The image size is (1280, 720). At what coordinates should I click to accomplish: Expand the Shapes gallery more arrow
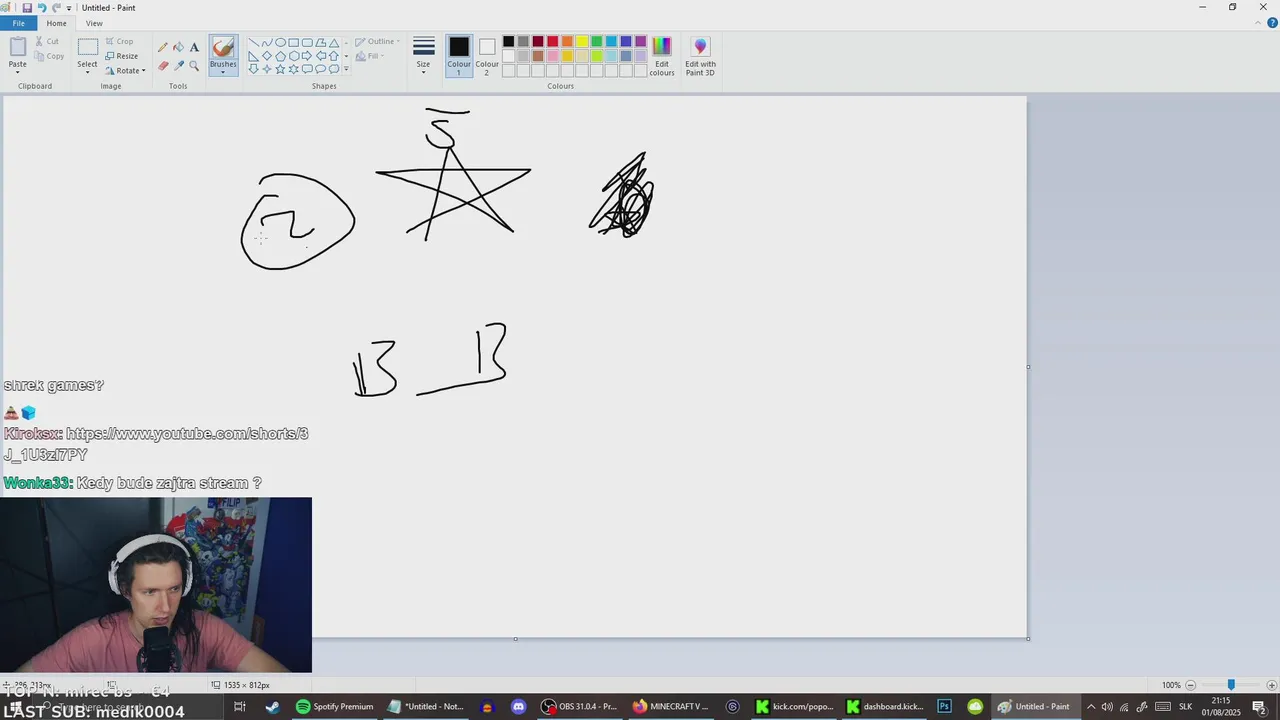[346, 69]
